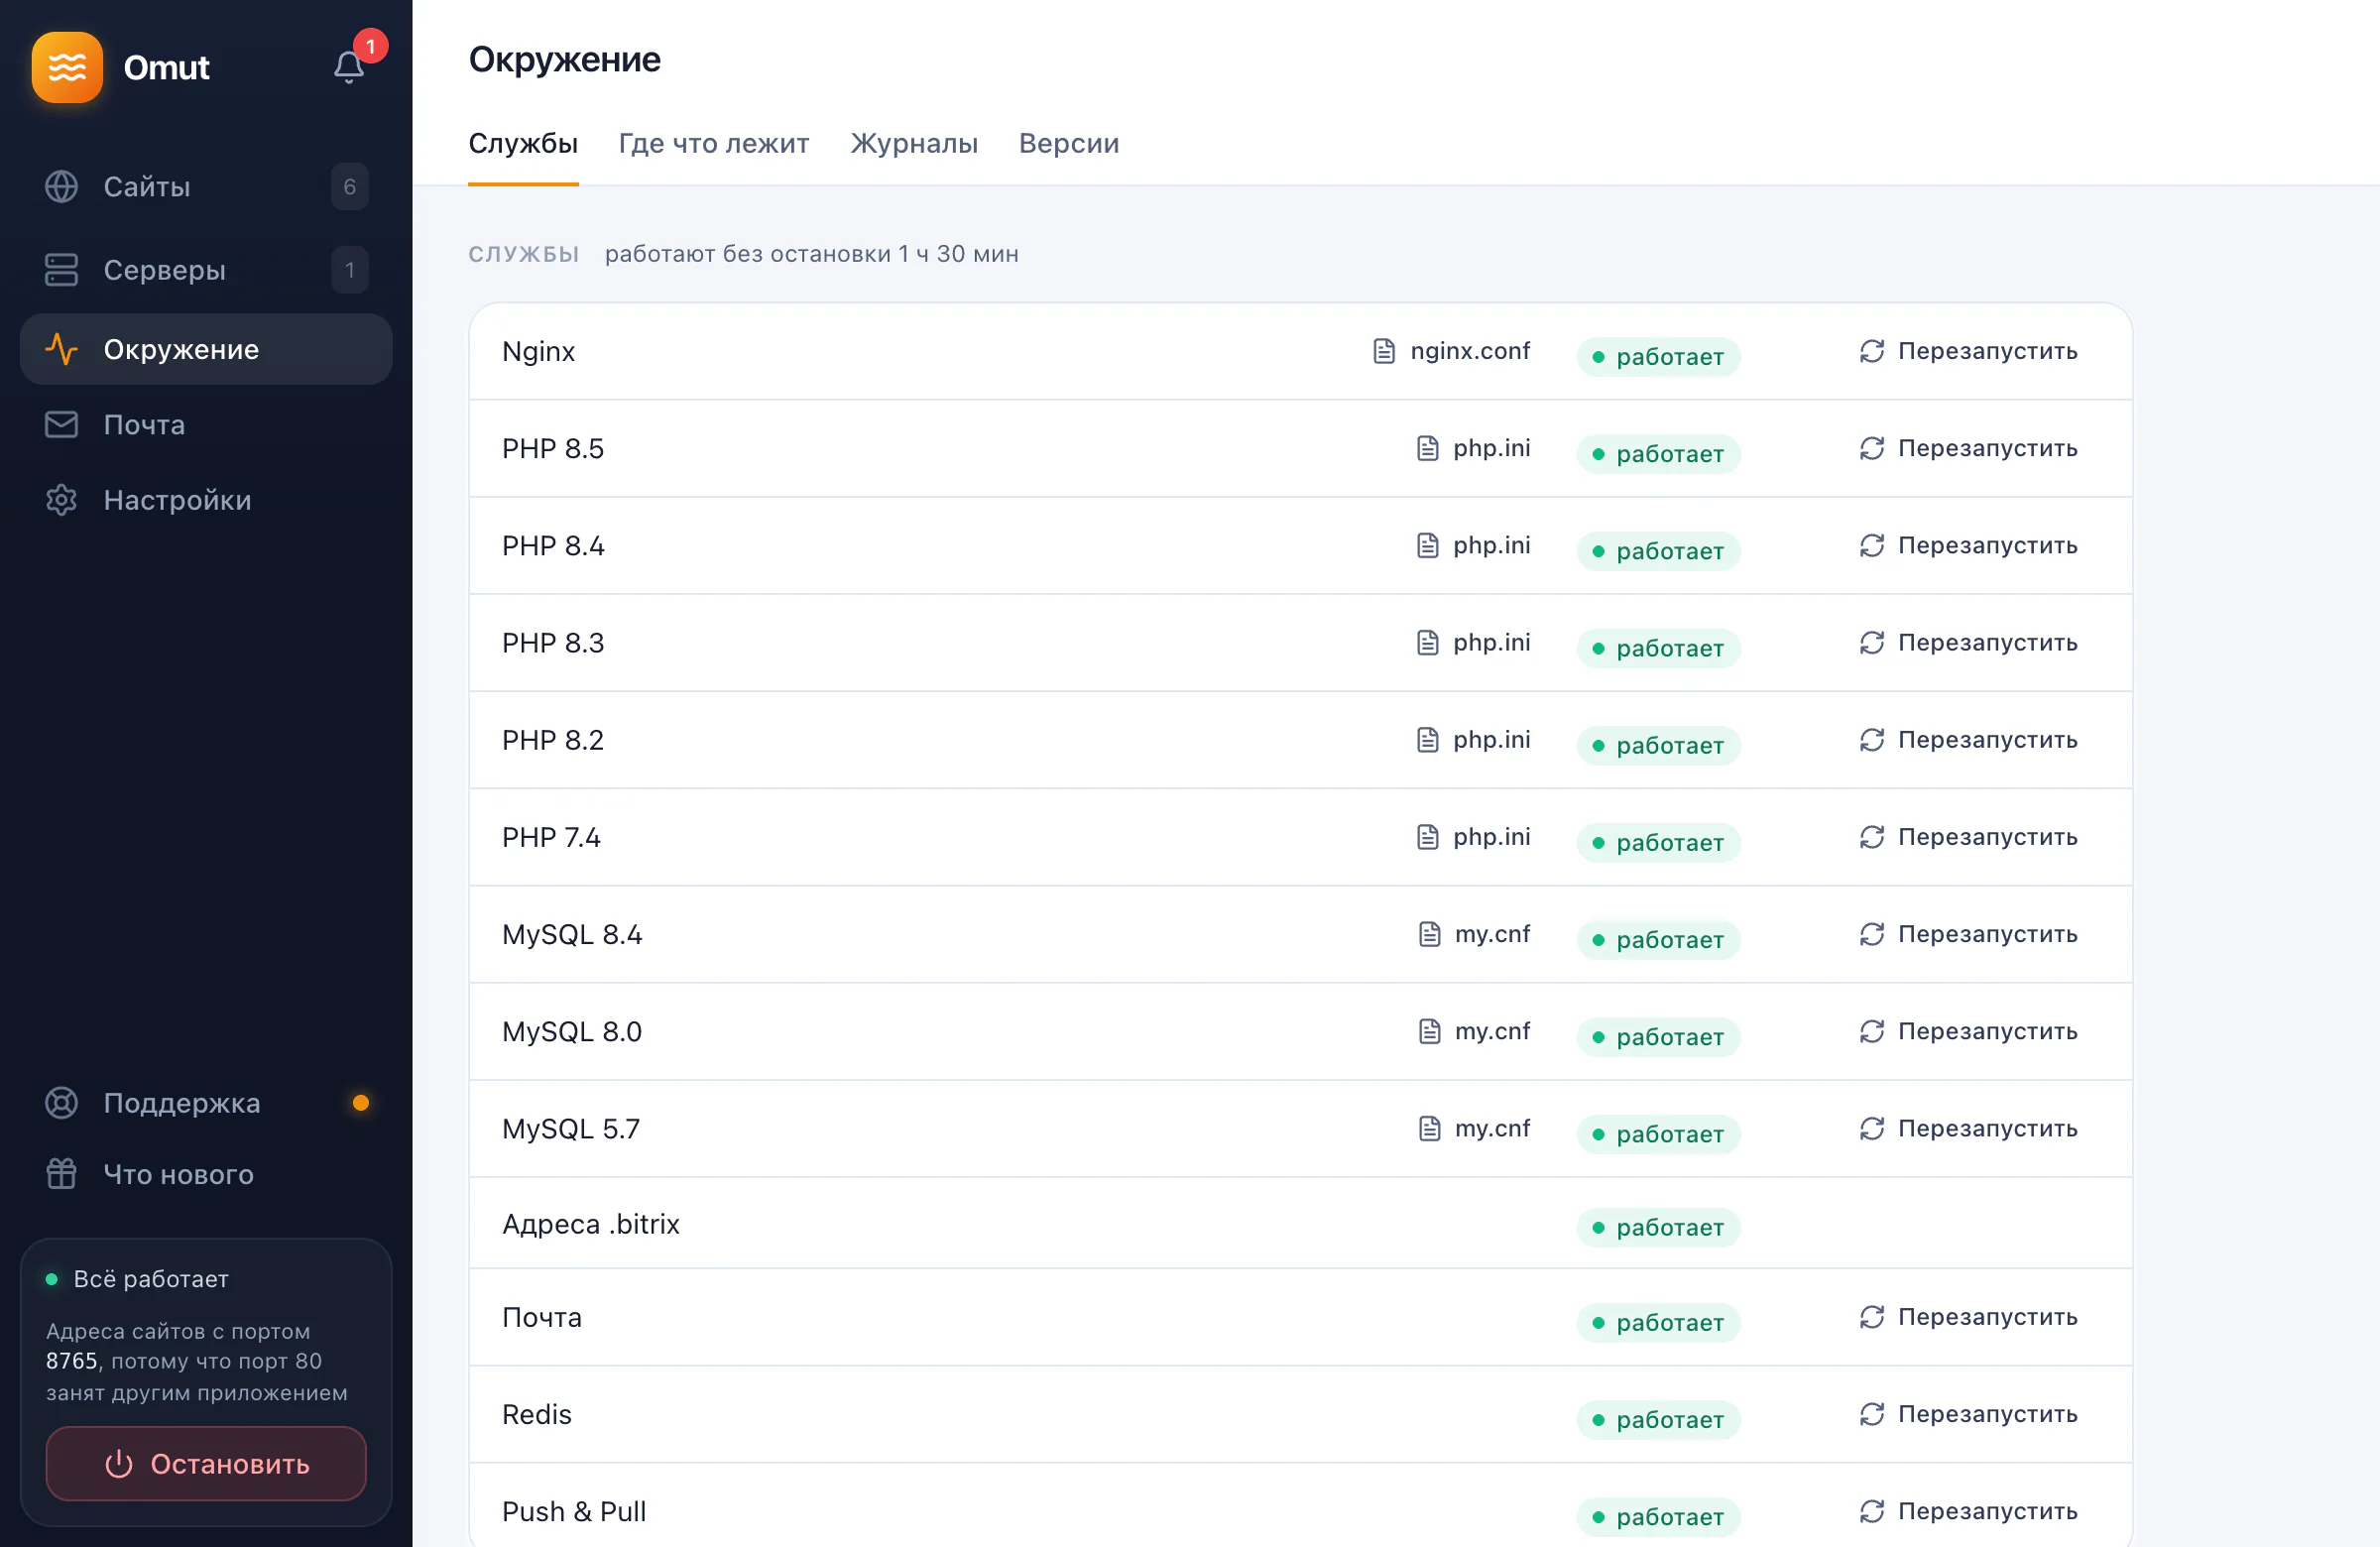Click the orange Omut logo icon
The width and height of the screenshot is (2380, 1547).
[67, 67]
